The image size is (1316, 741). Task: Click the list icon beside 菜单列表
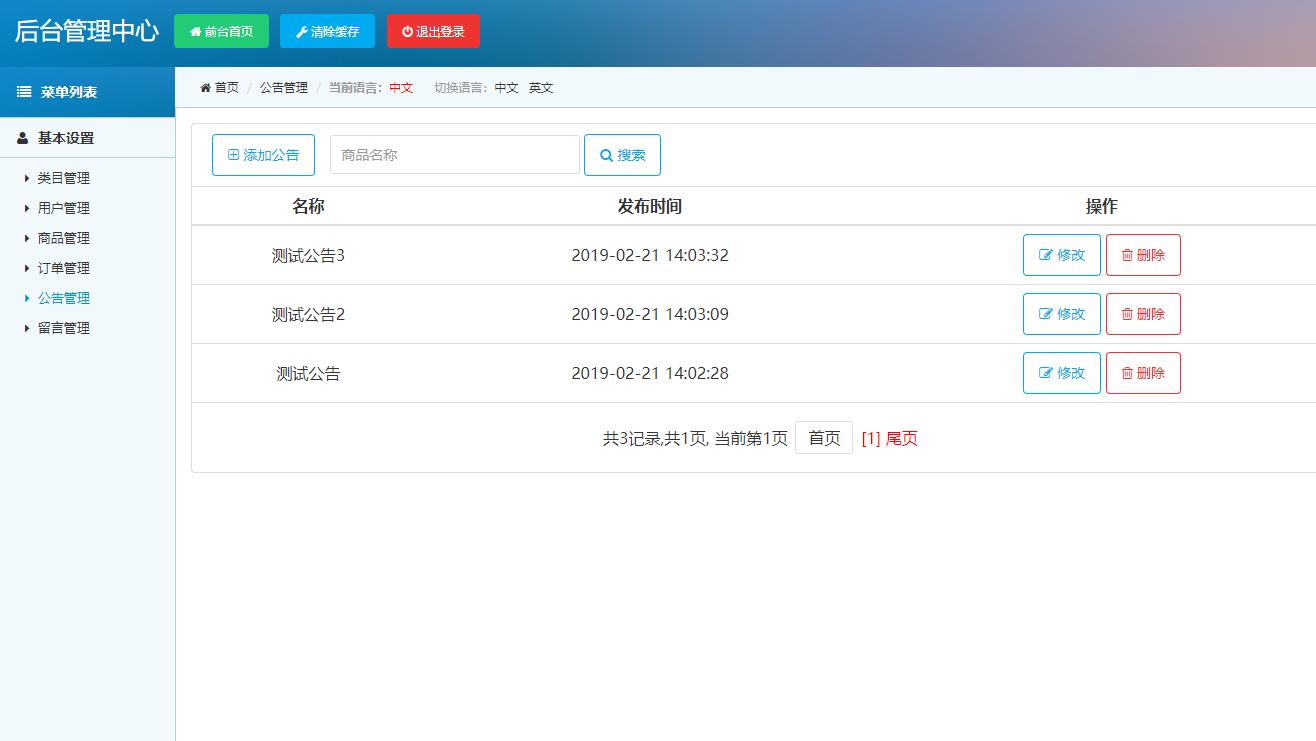(x=23, y=92)
